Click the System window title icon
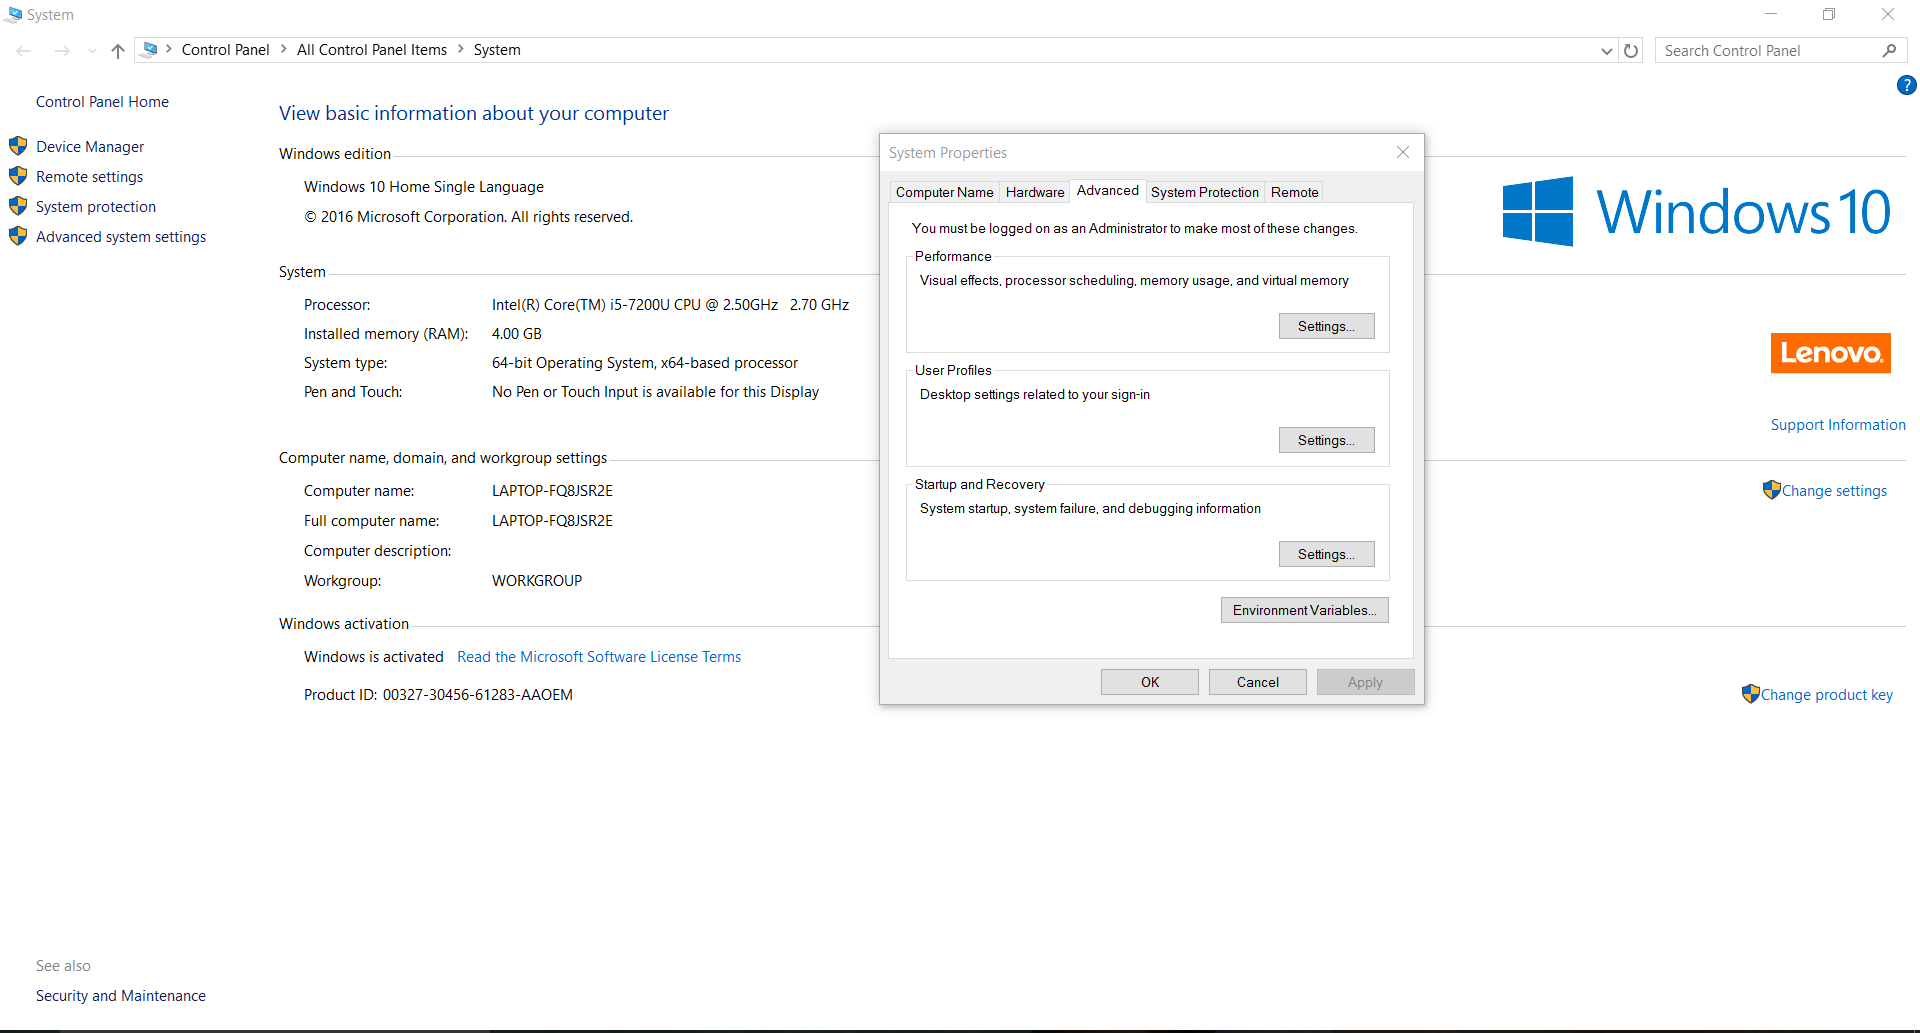Image resolution: width=1920 pixels, height=1033 pixels. 13,15
